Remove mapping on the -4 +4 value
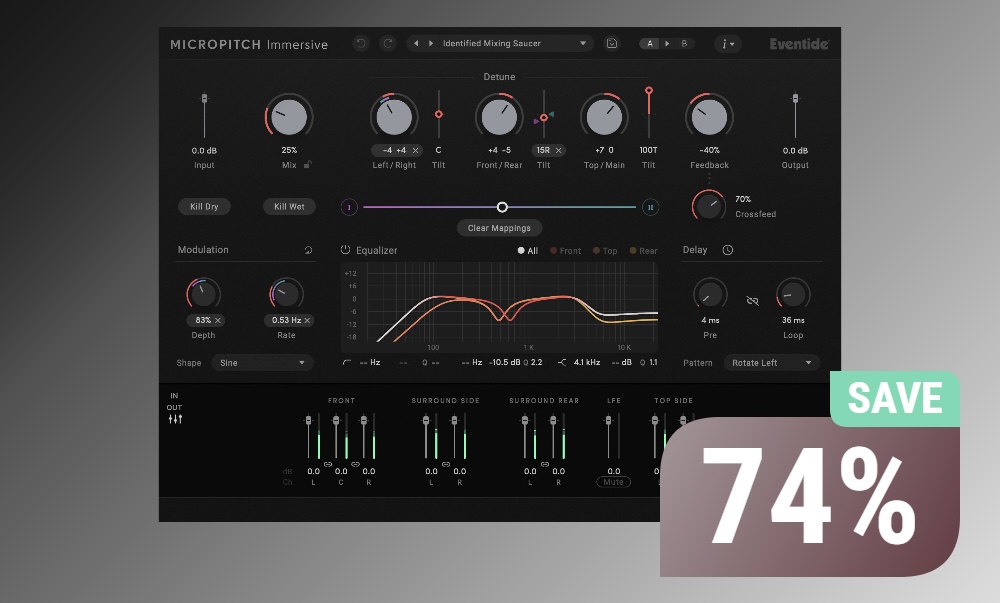 click(x=415, y=150)
